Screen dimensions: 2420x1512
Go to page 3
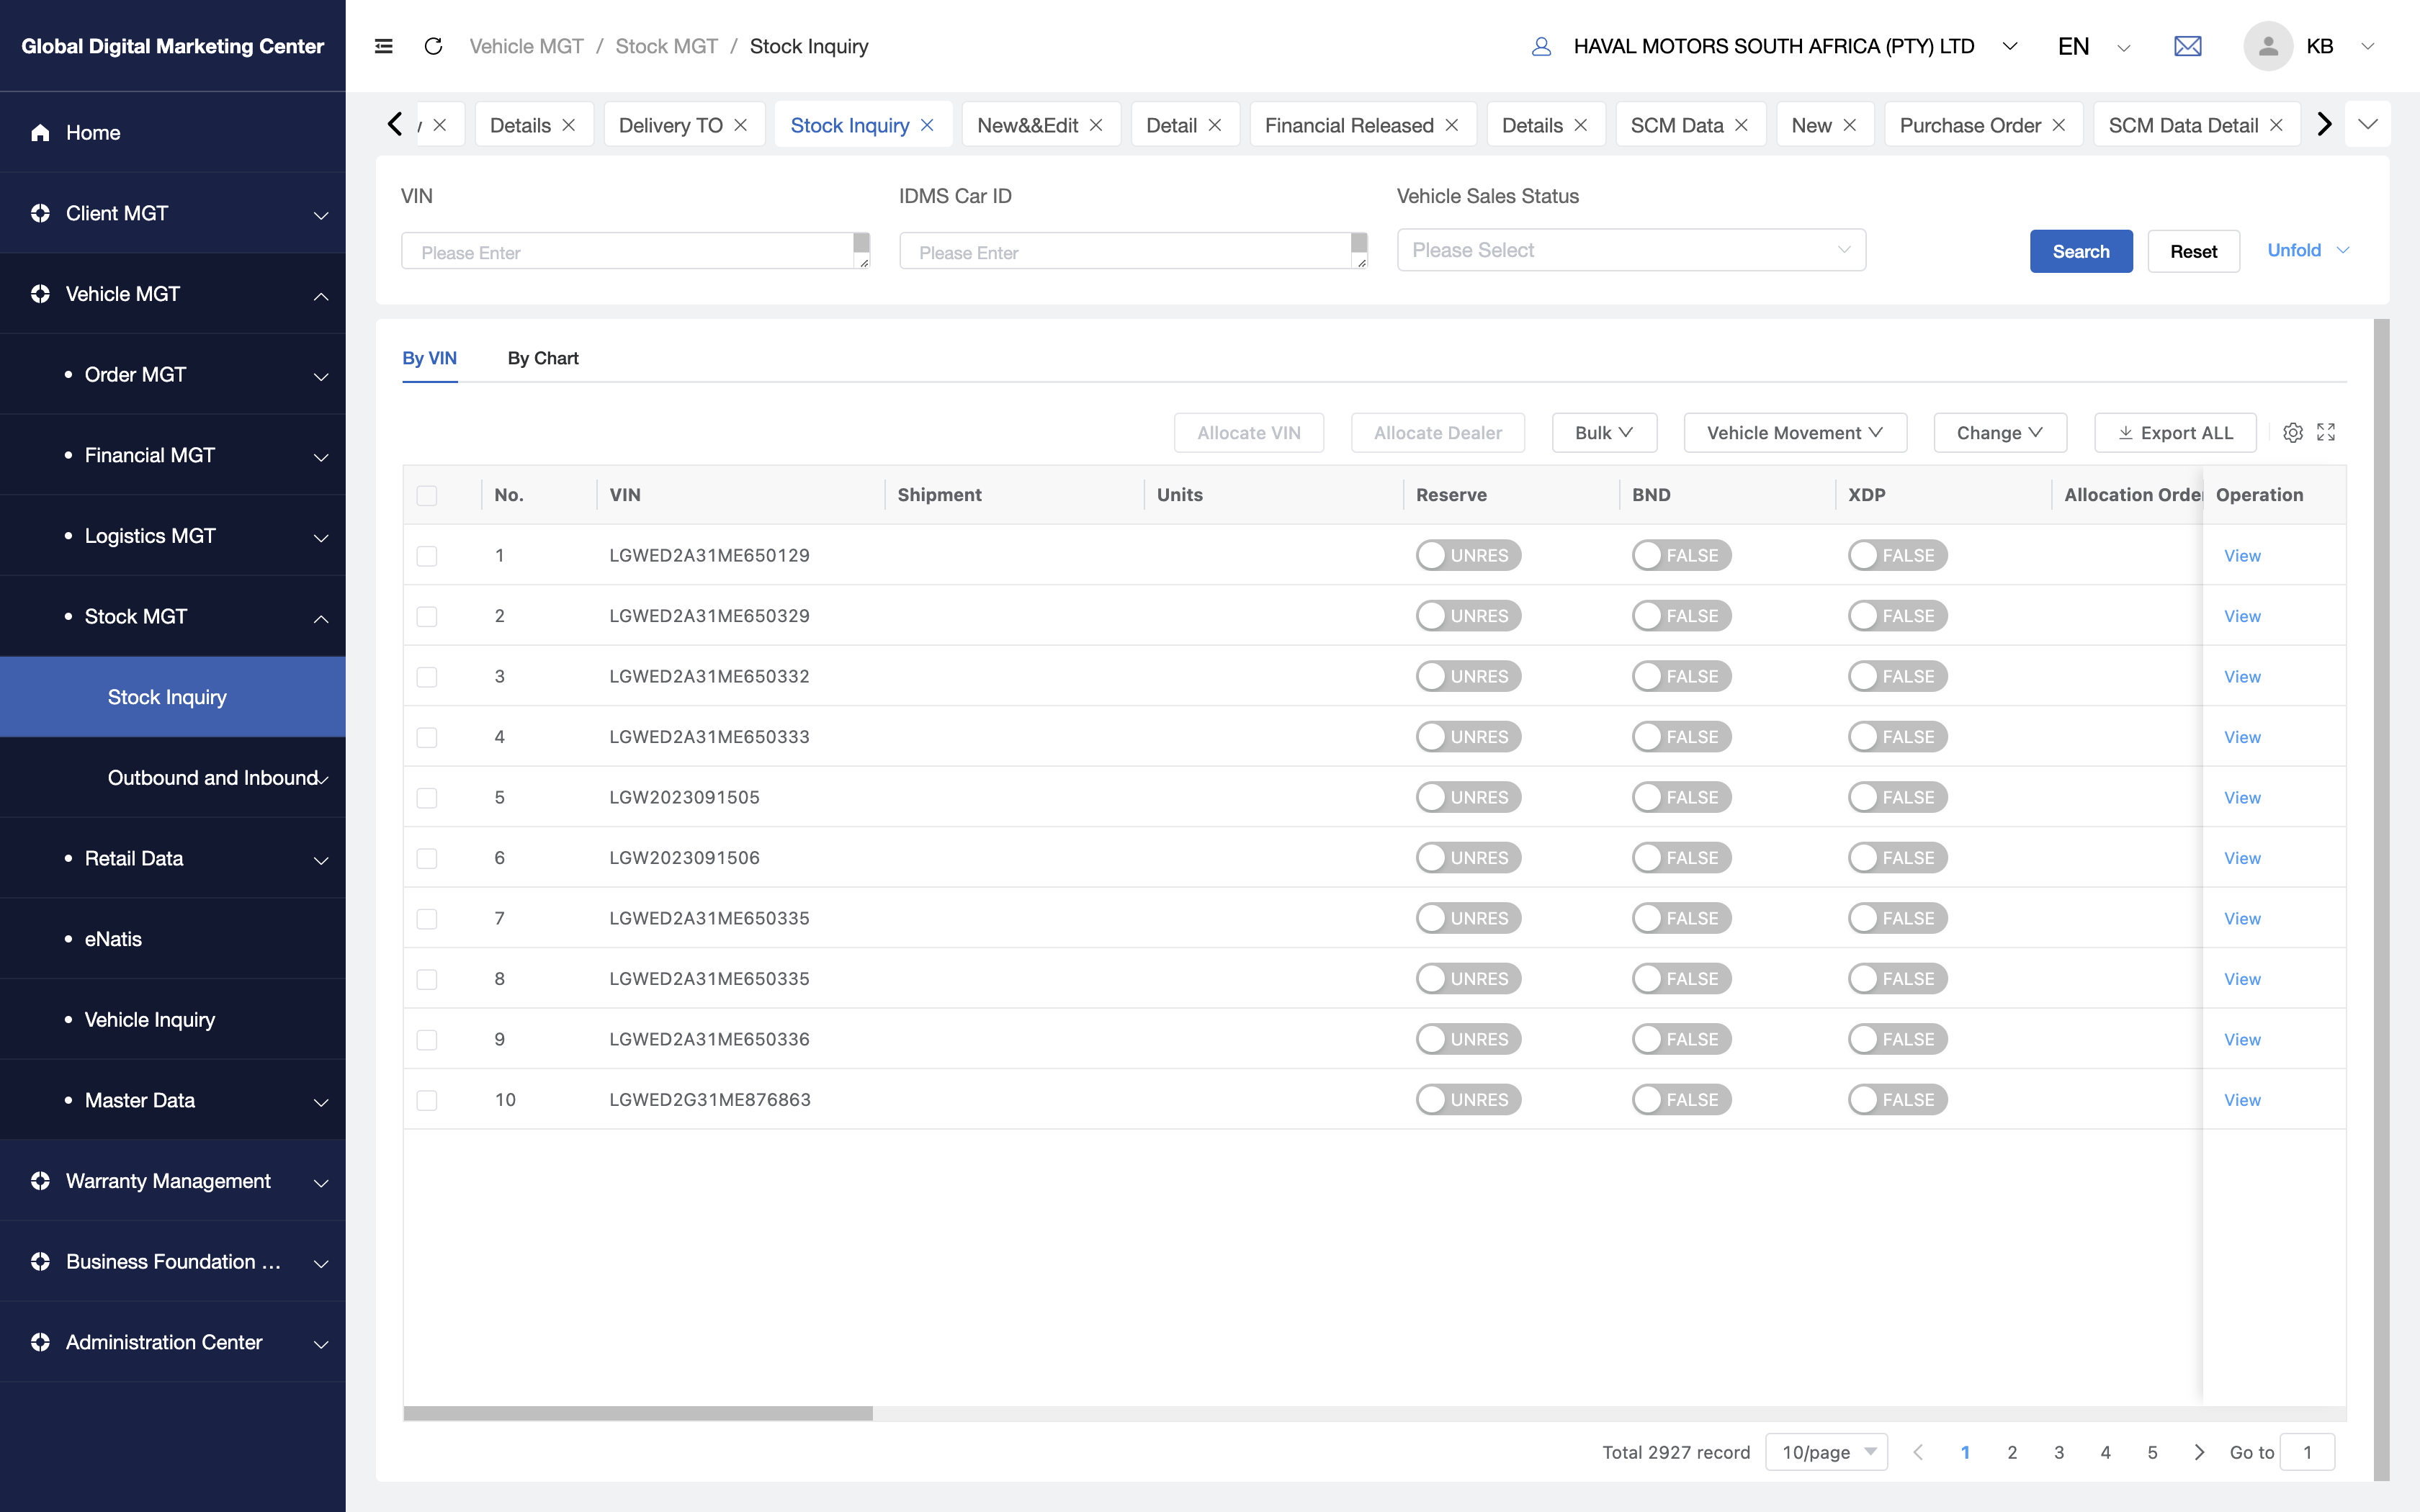(x=2059, y=1452)
